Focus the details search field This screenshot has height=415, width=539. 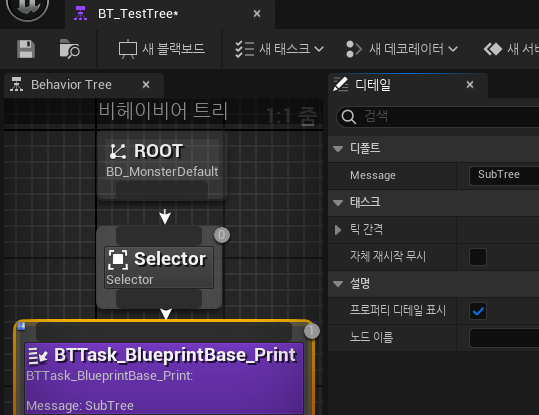coord(438,117)
